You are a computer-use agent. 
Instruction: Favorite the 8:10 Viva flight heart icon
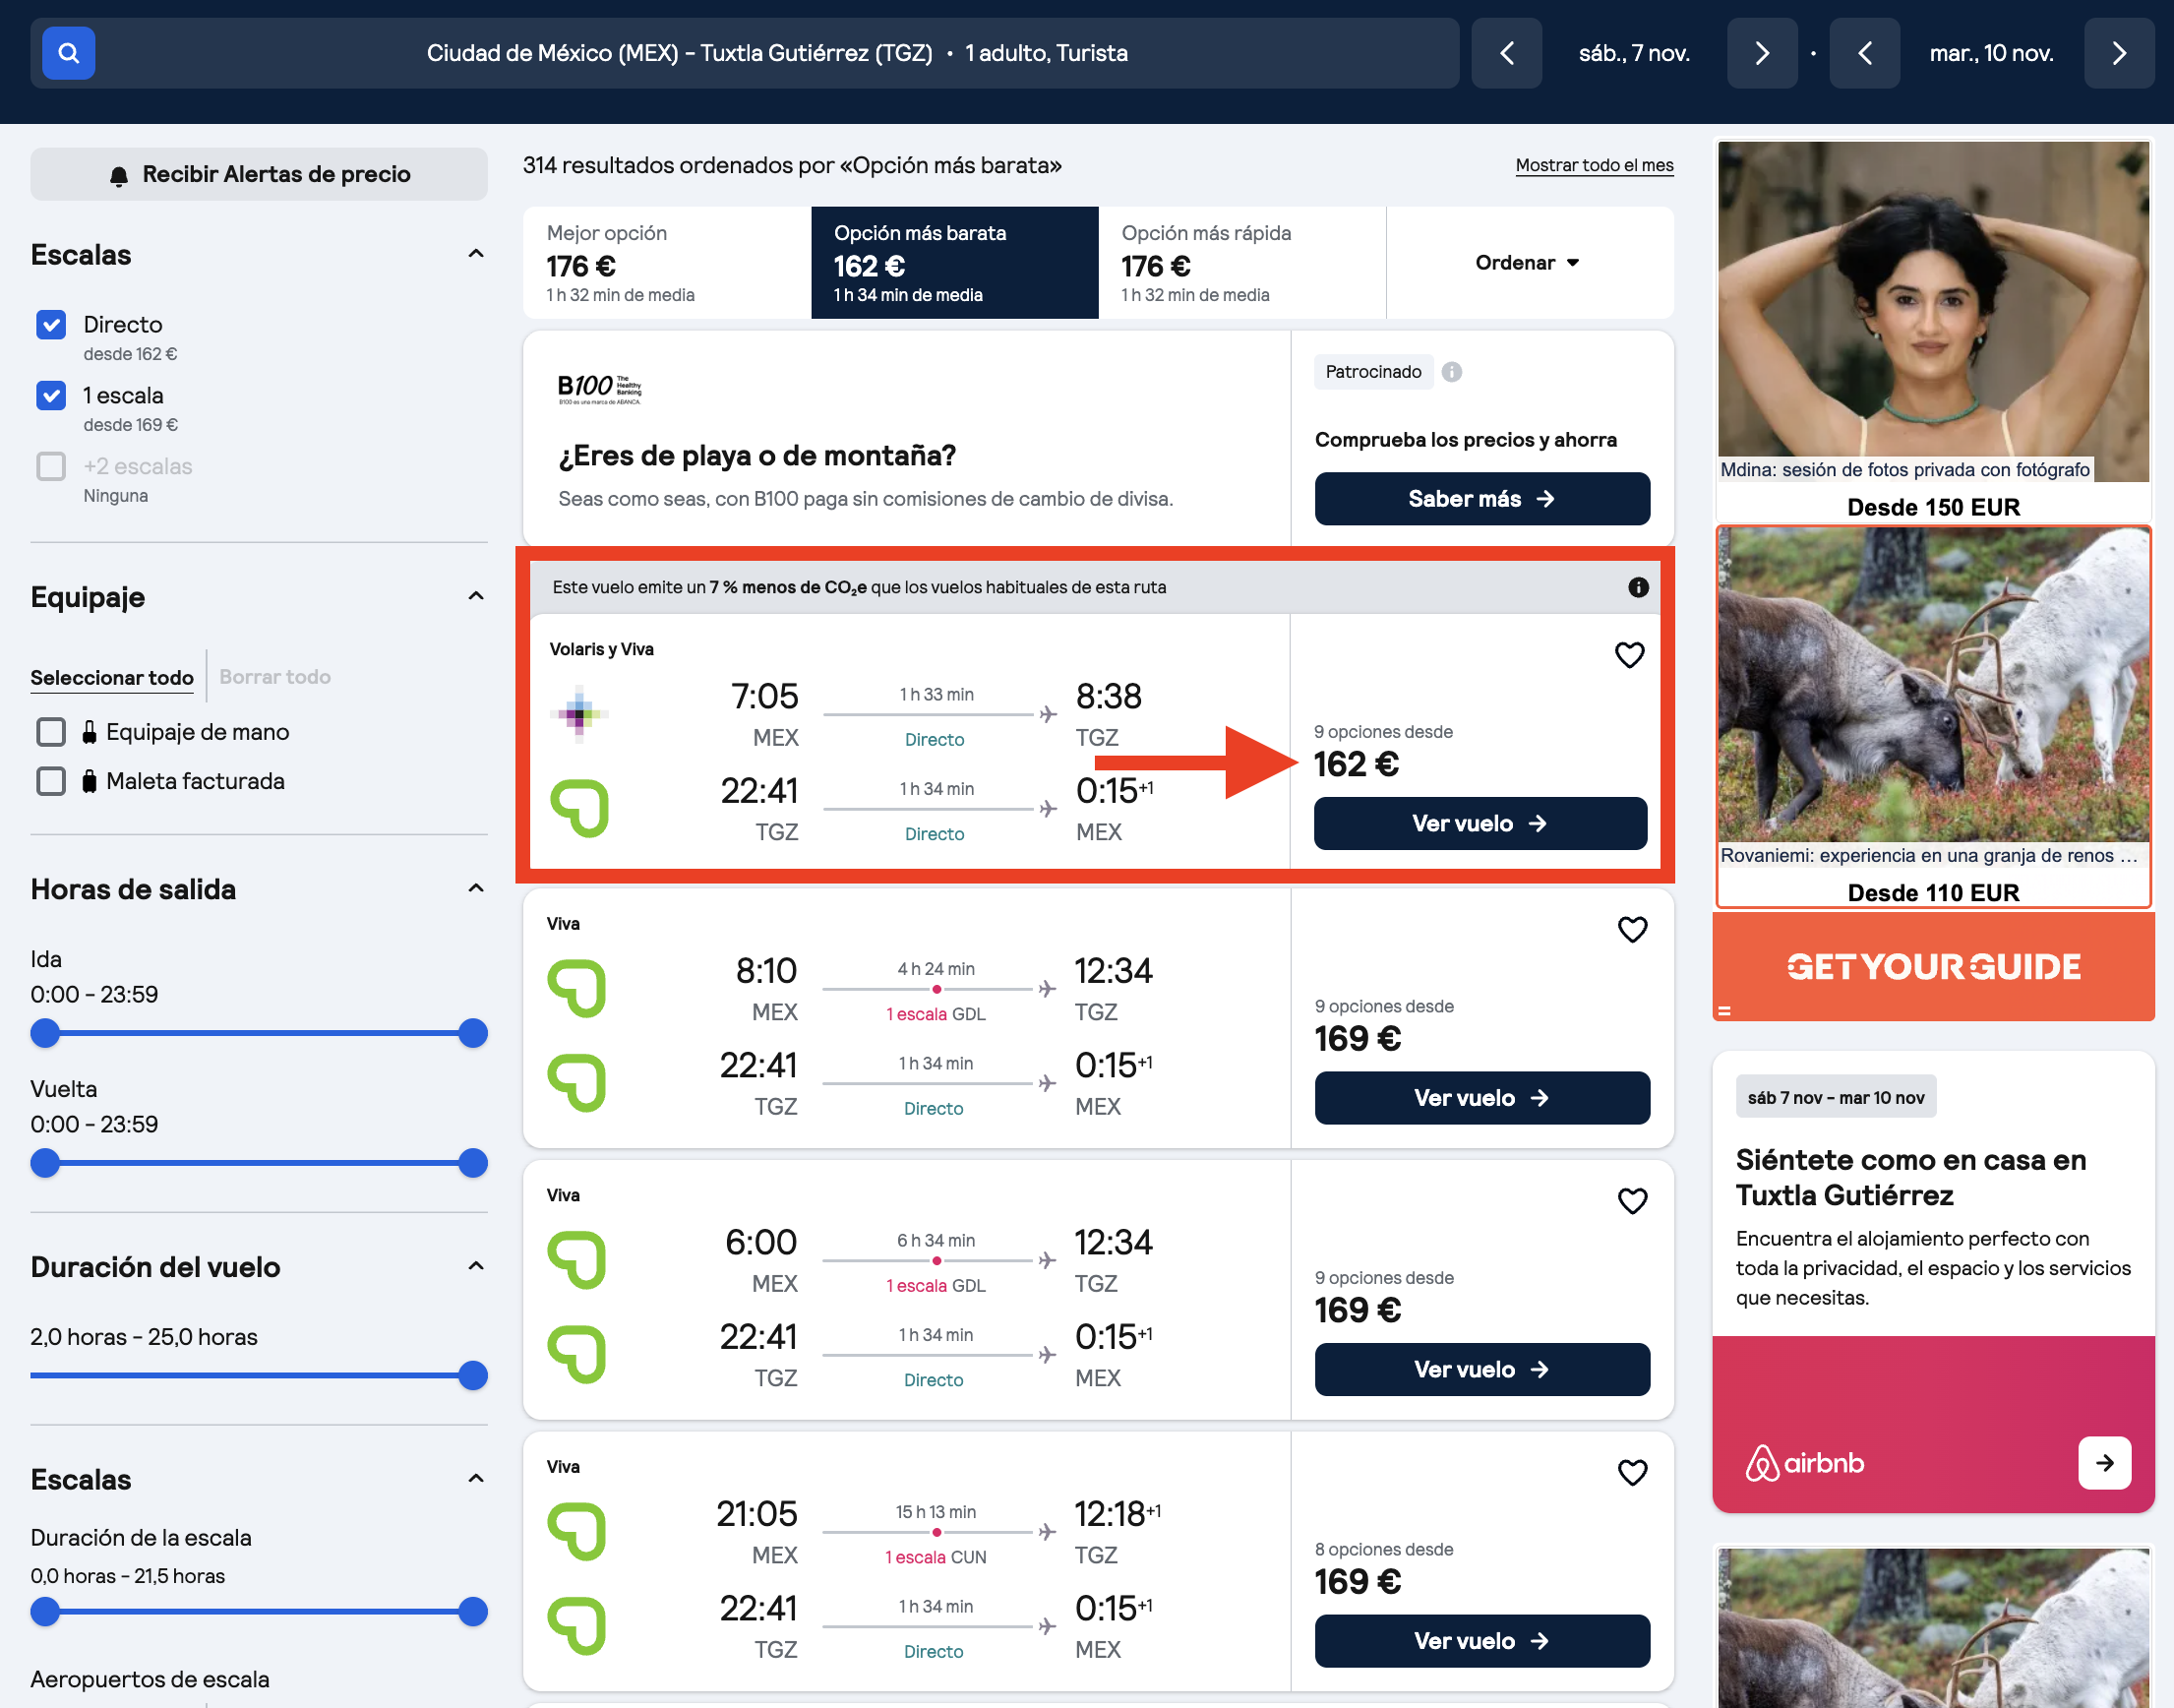[x=1632, y=929]
